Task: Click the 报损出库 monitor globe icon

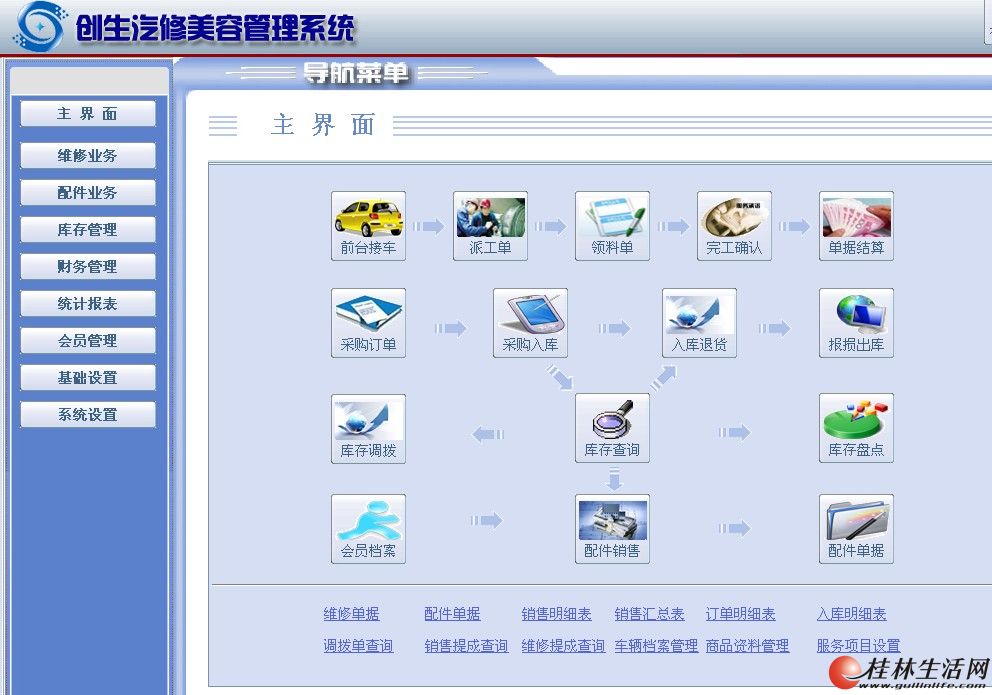Action: coord(856,323)
